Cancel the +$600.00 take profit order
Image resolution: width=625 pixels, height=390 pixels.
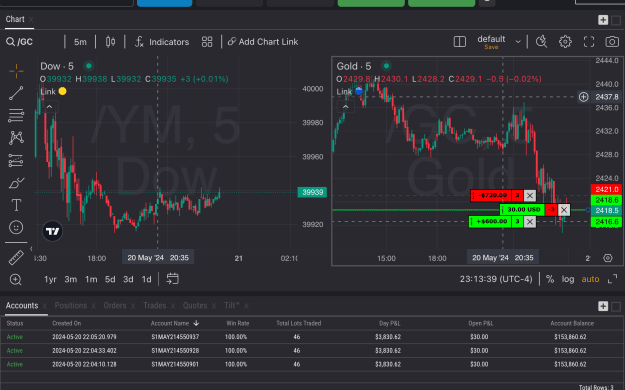click(530, 222)
